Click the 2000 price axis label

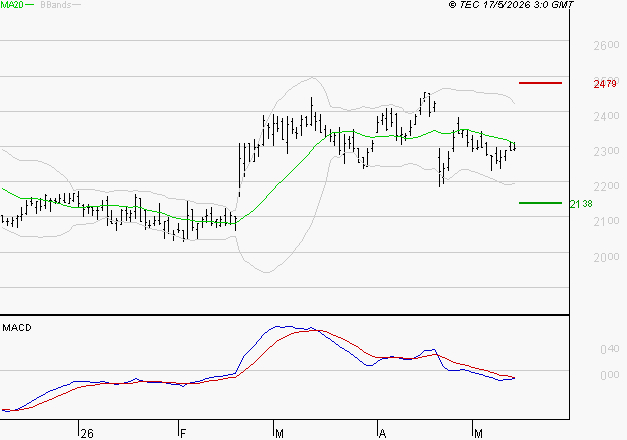pos(606,257)
